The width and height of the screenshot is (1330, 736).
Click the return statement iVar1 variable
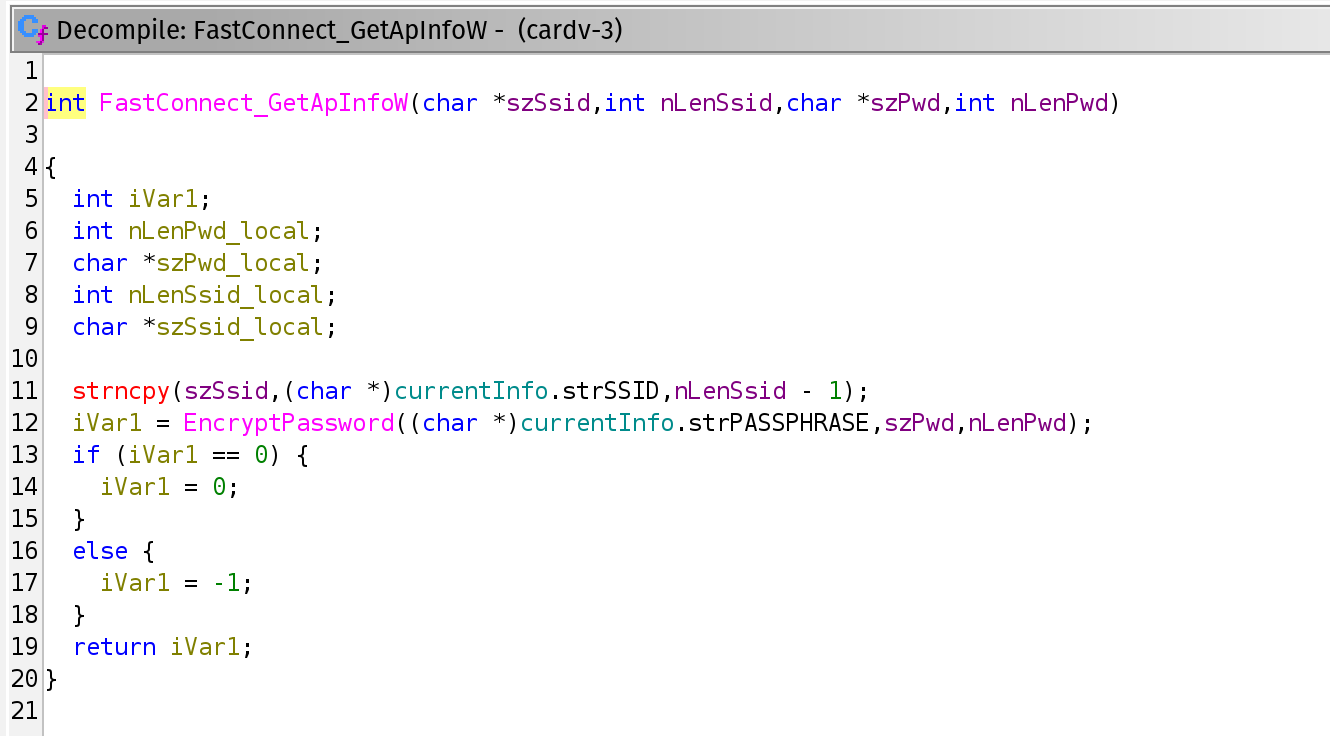pyautogui.click(x=206, y=647)
